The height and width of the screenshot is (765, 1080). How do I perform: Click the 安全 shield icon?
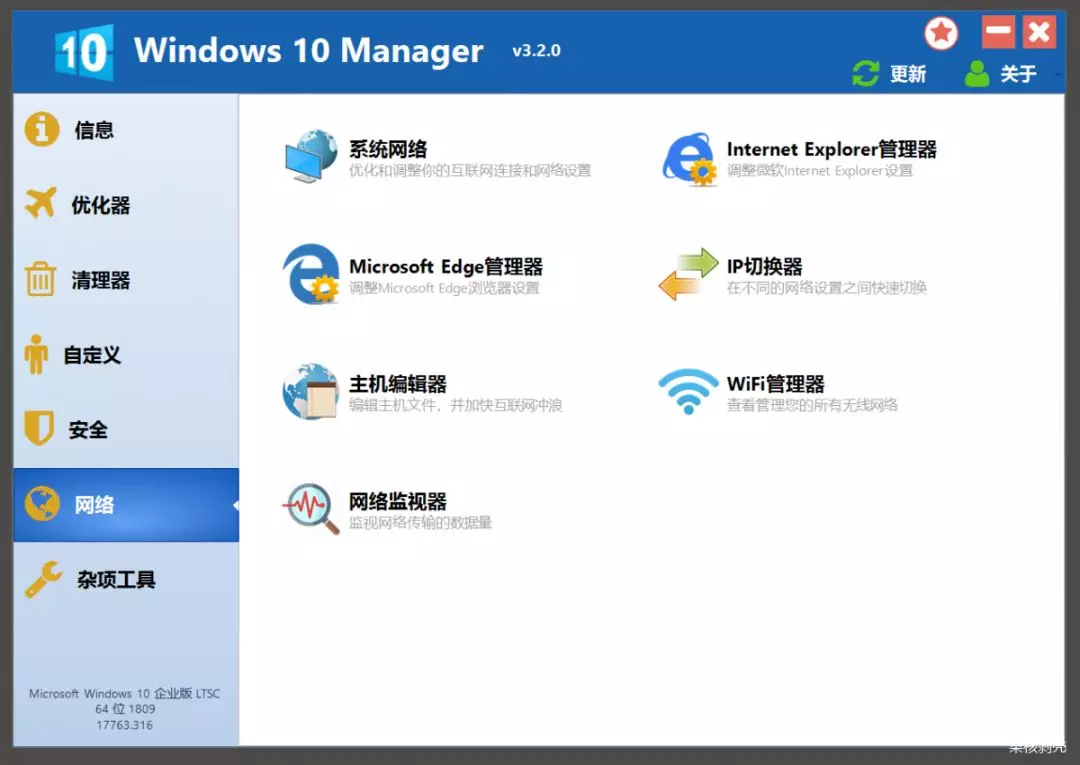(39, 428)
